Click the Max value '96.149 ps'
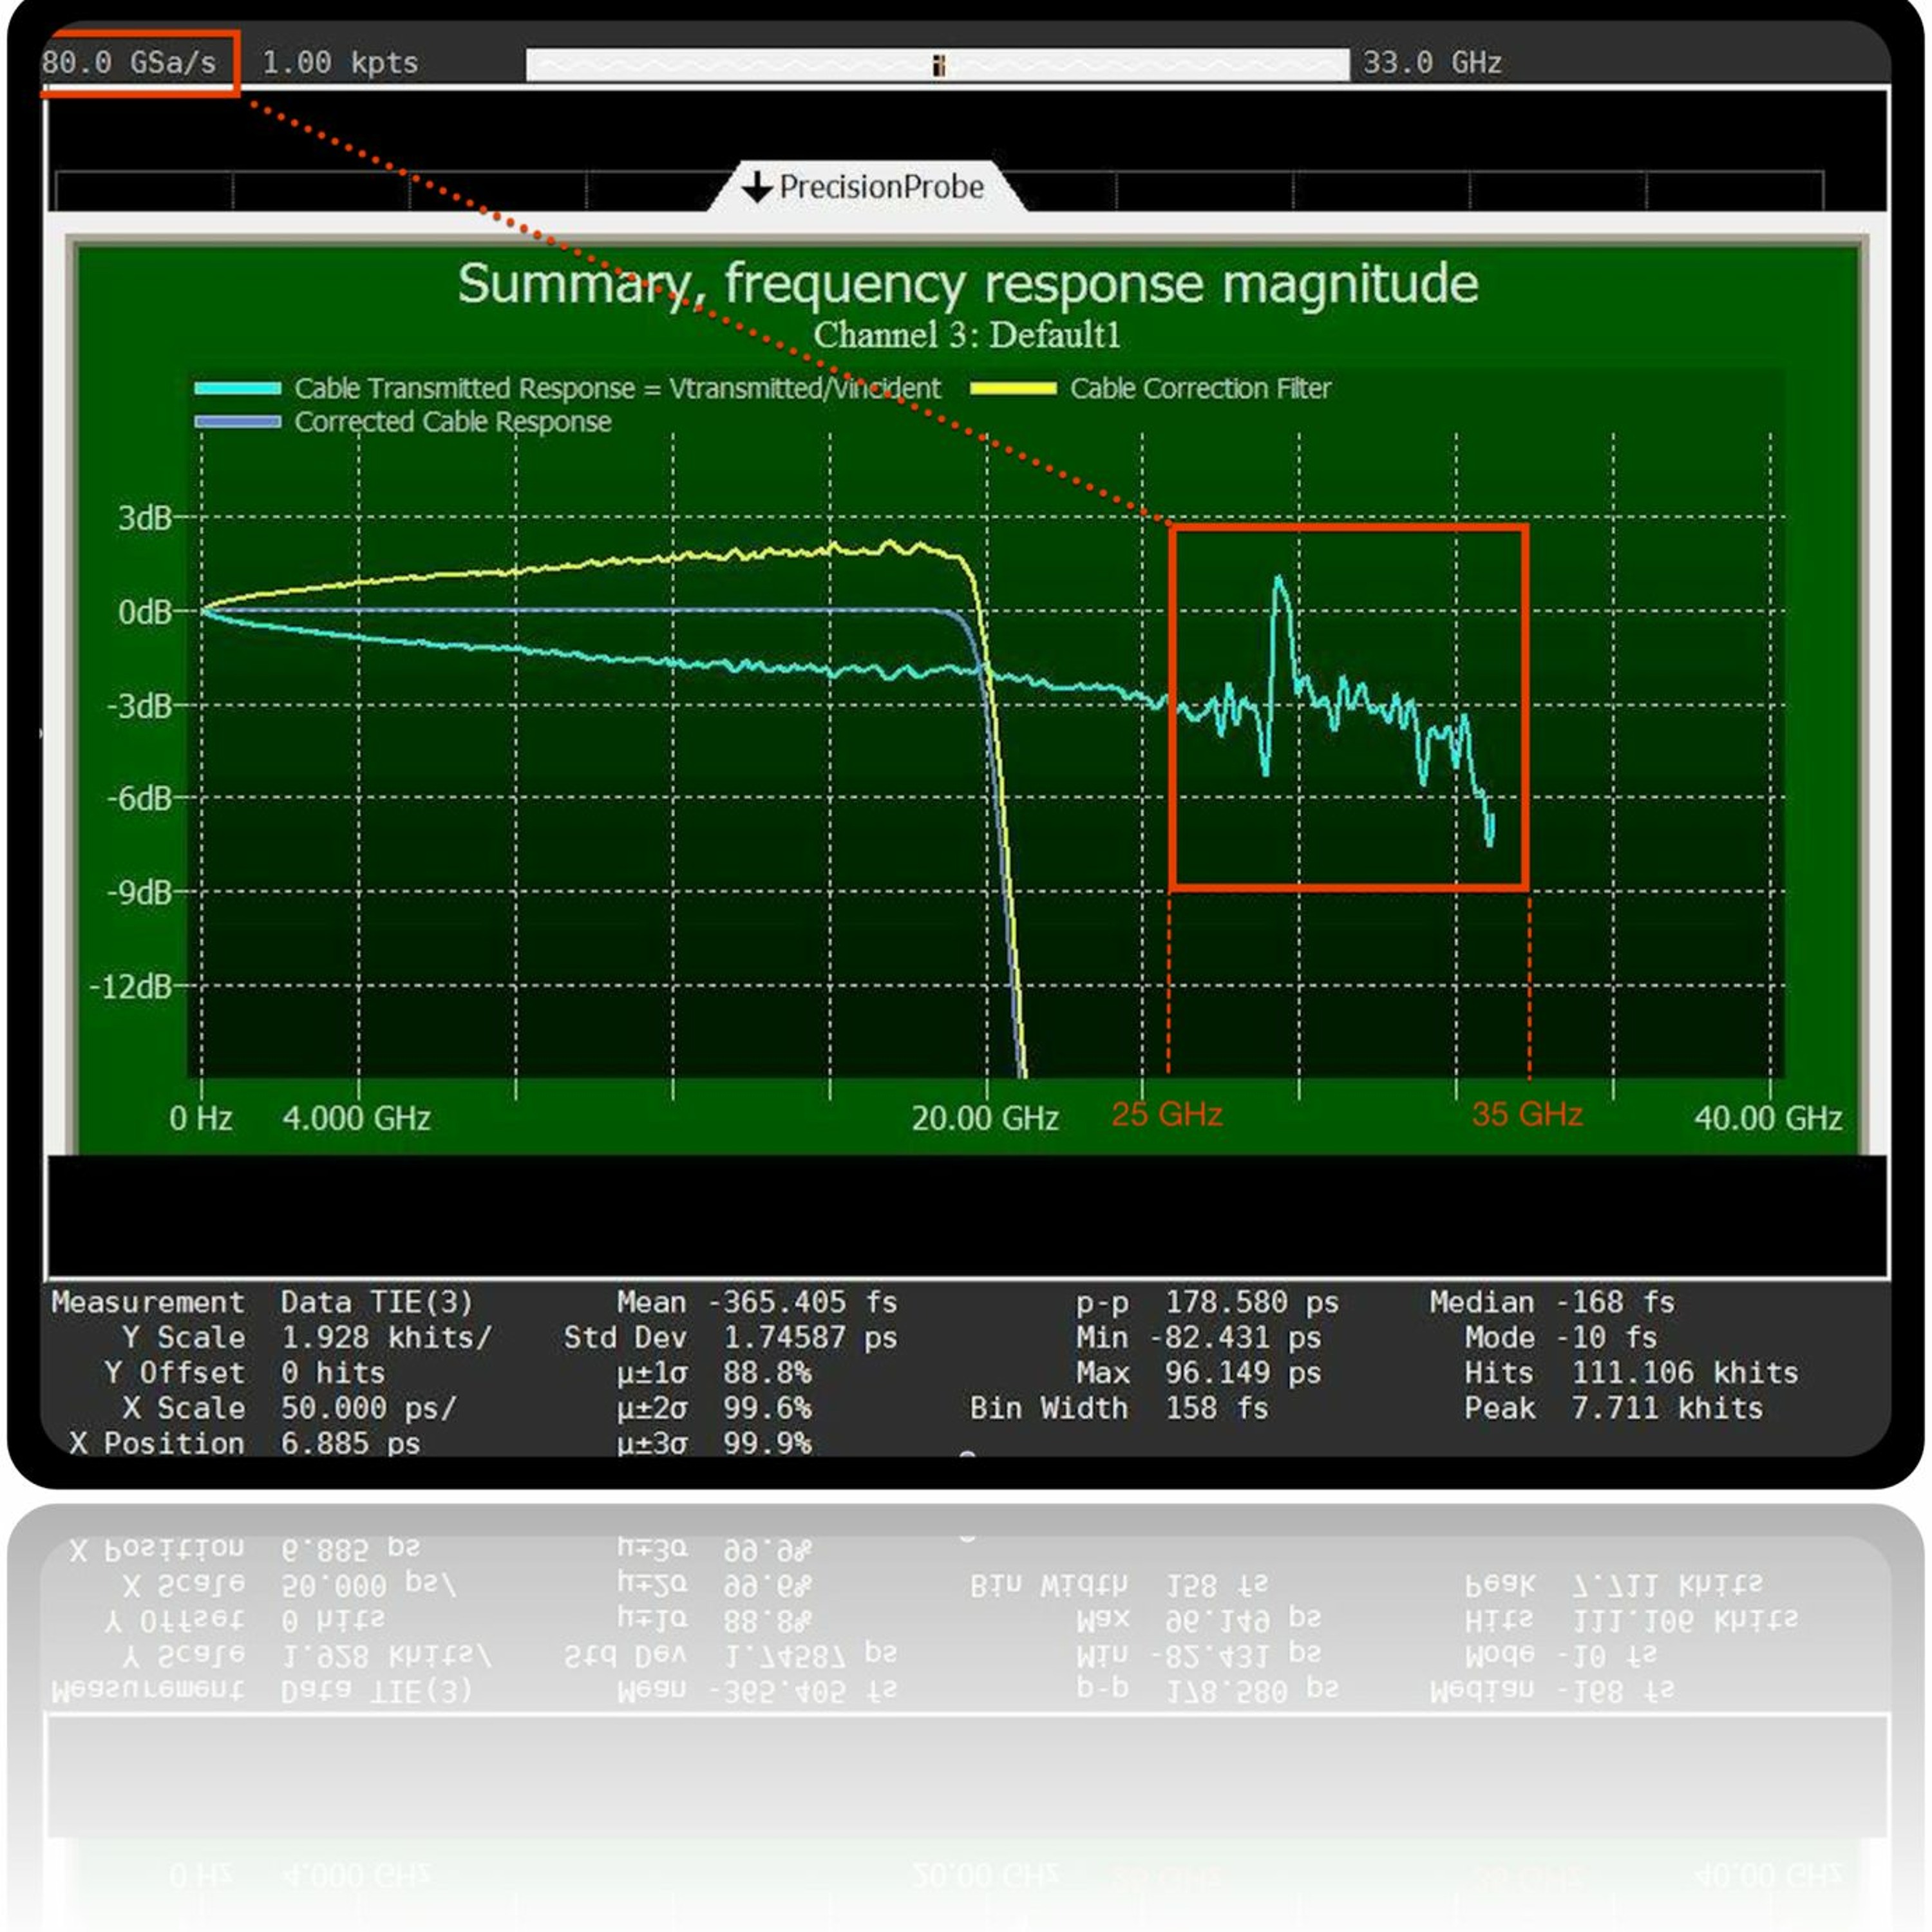1932x1932 pixels. pos(1243,1372)
